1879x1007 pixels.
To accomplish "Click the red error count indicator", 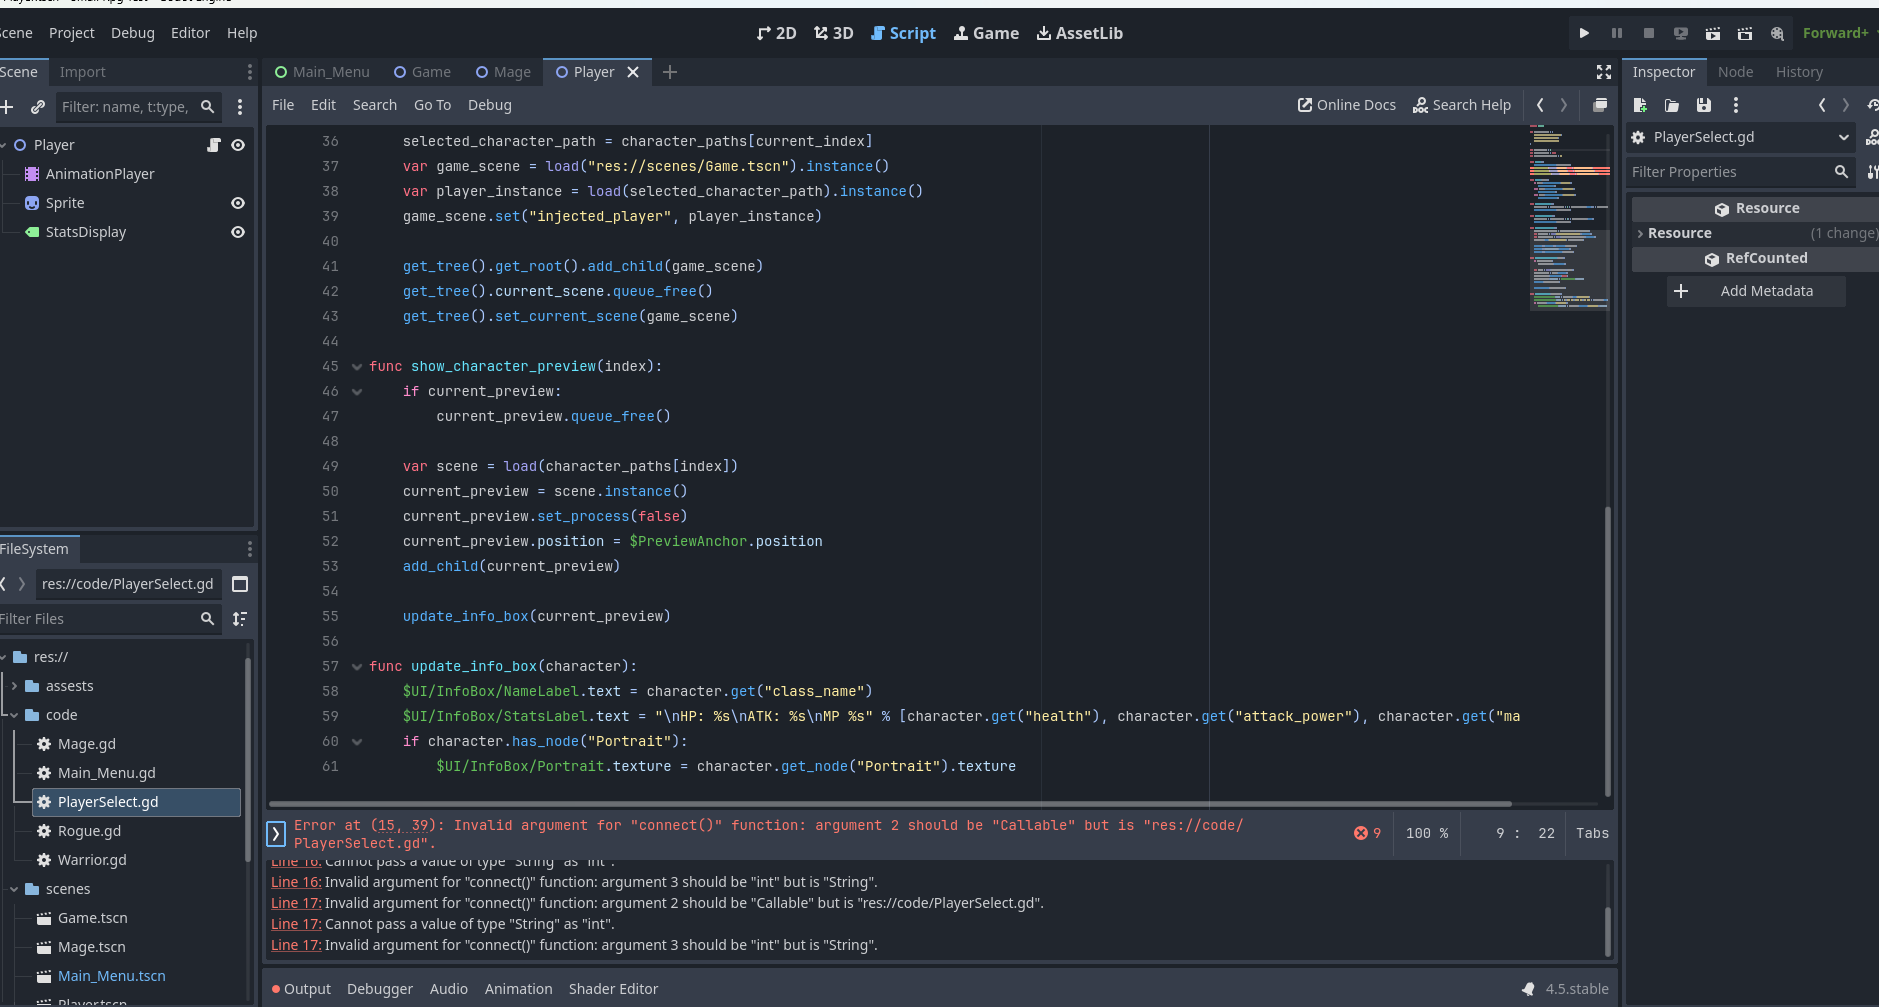I will 1367,833.
